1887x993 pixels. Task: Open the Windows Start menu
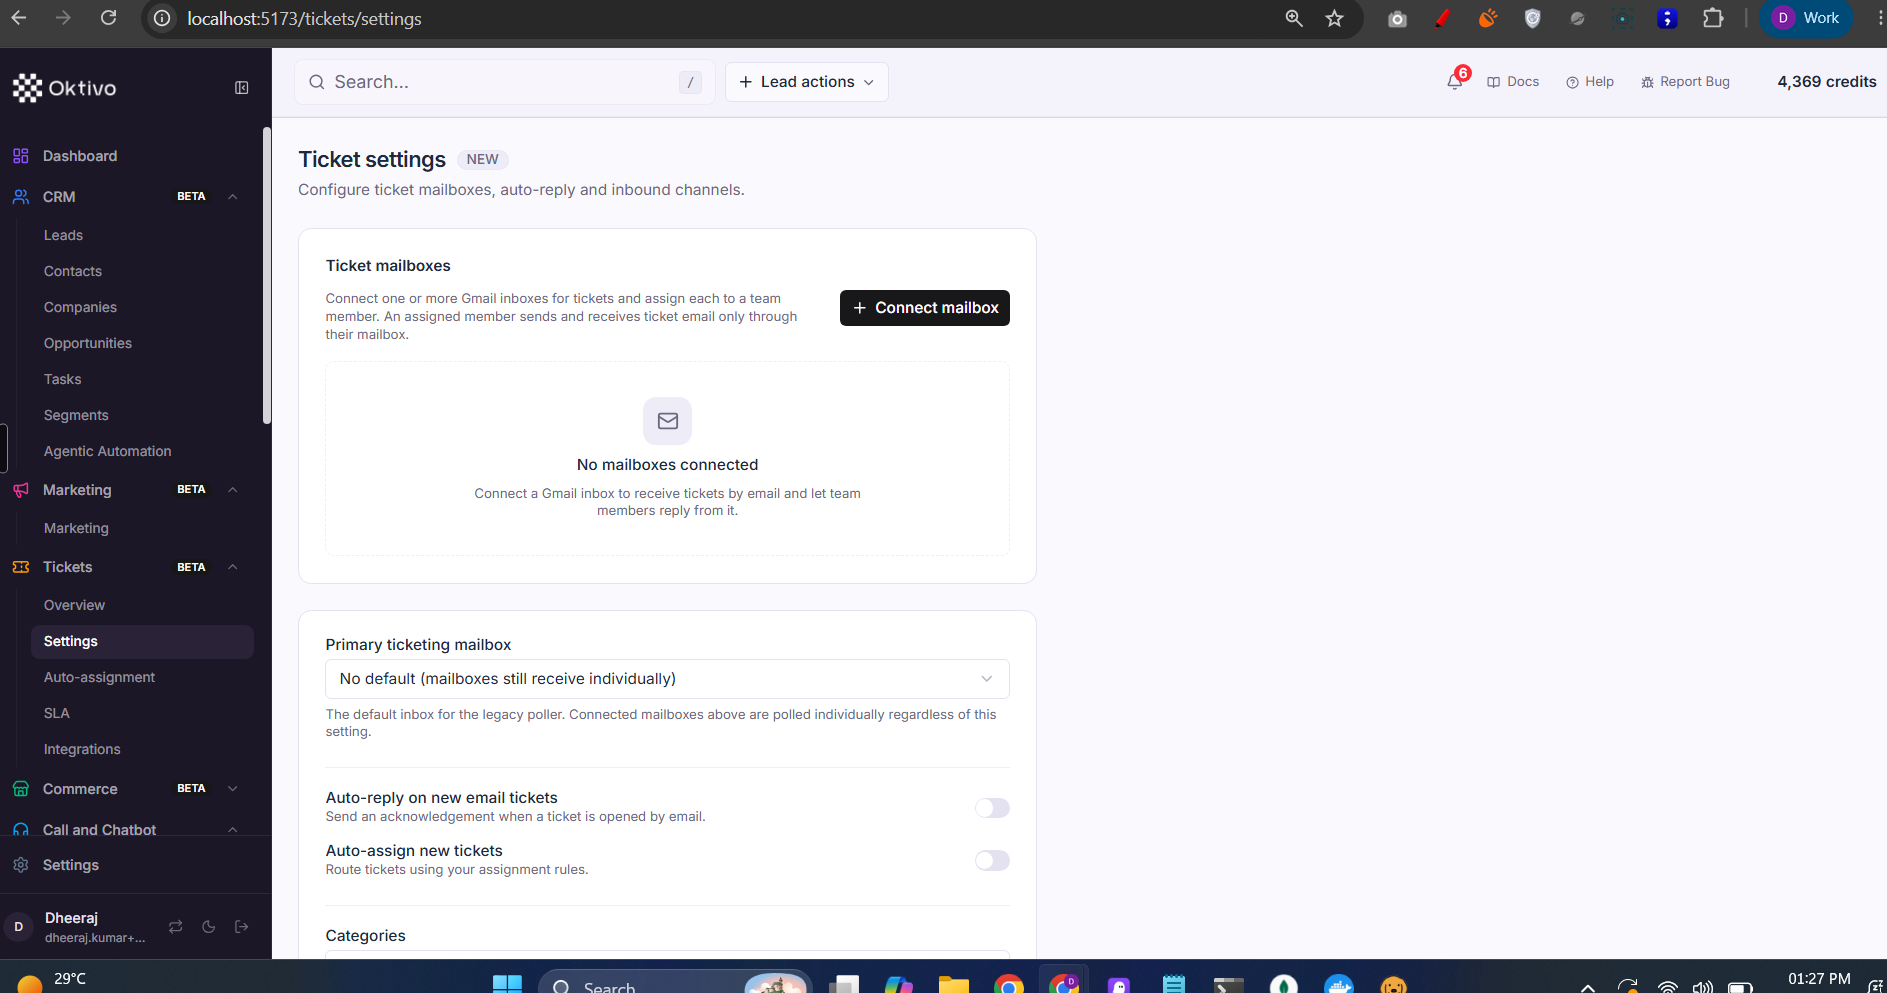coord(507,985)
